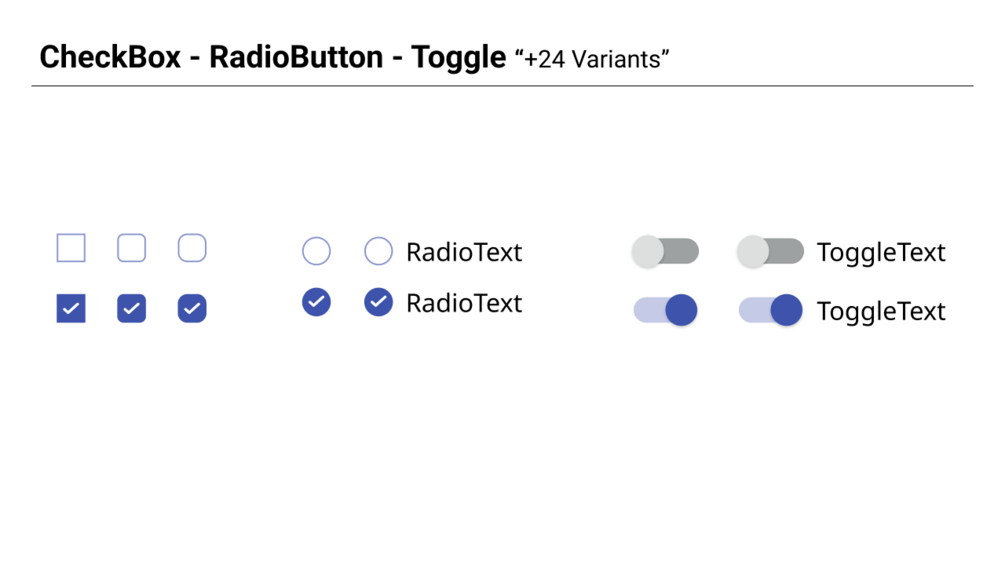The image size is (1005, 565).
Task: Select the empty radio button beside RadioText
Action: [x=378, y=251]
